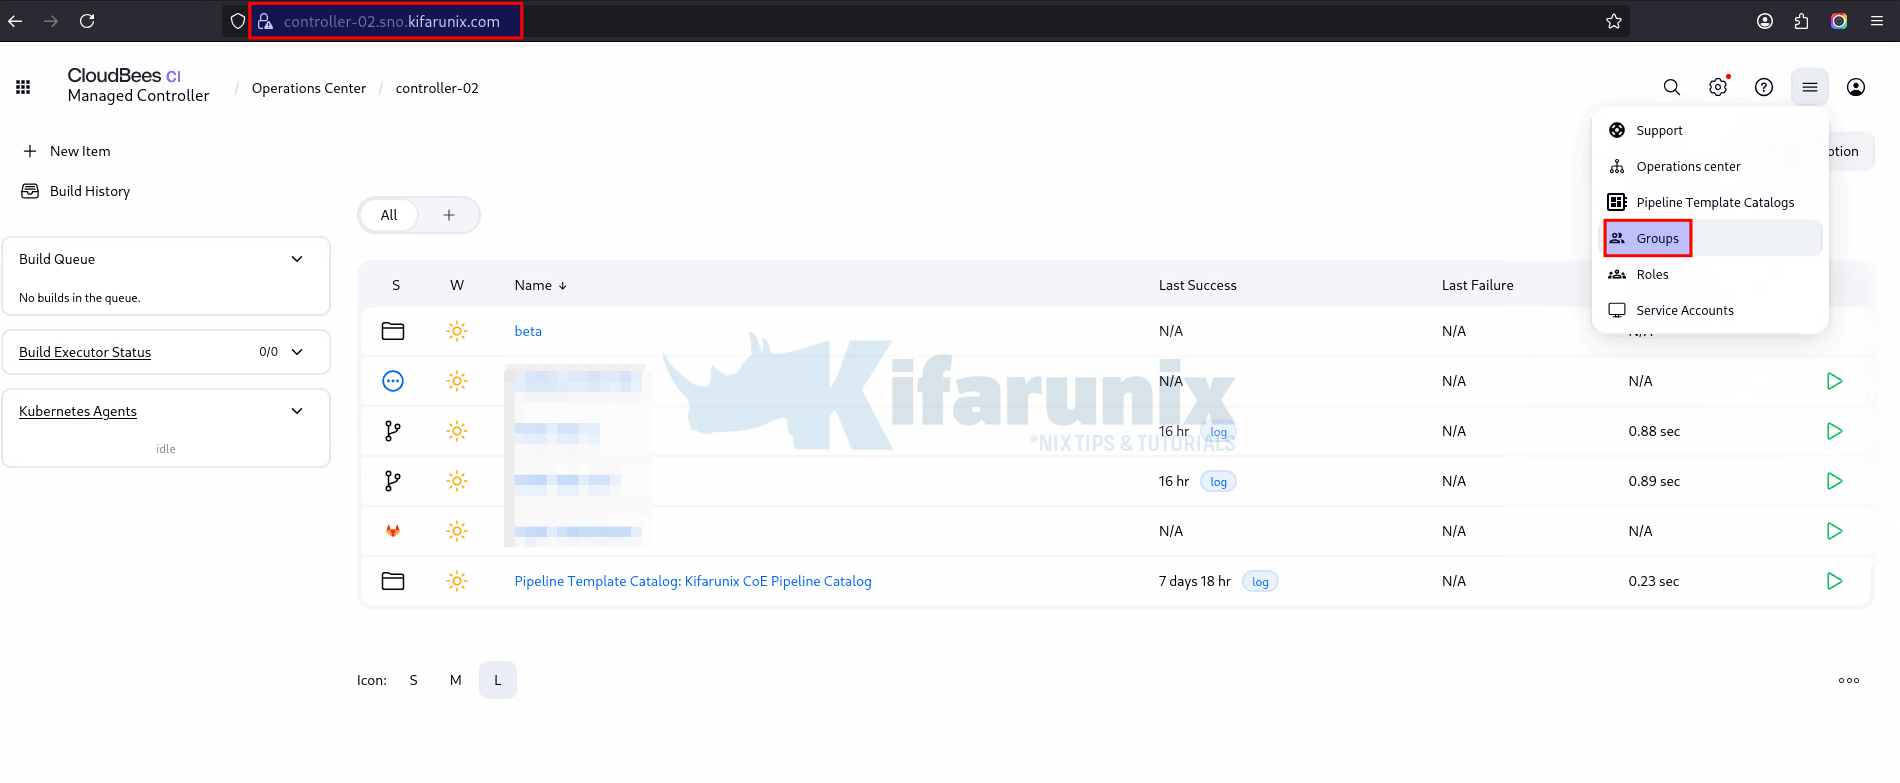Open the beta folder link
Viewport: 1900px width, 783px height.
point(528,331)
